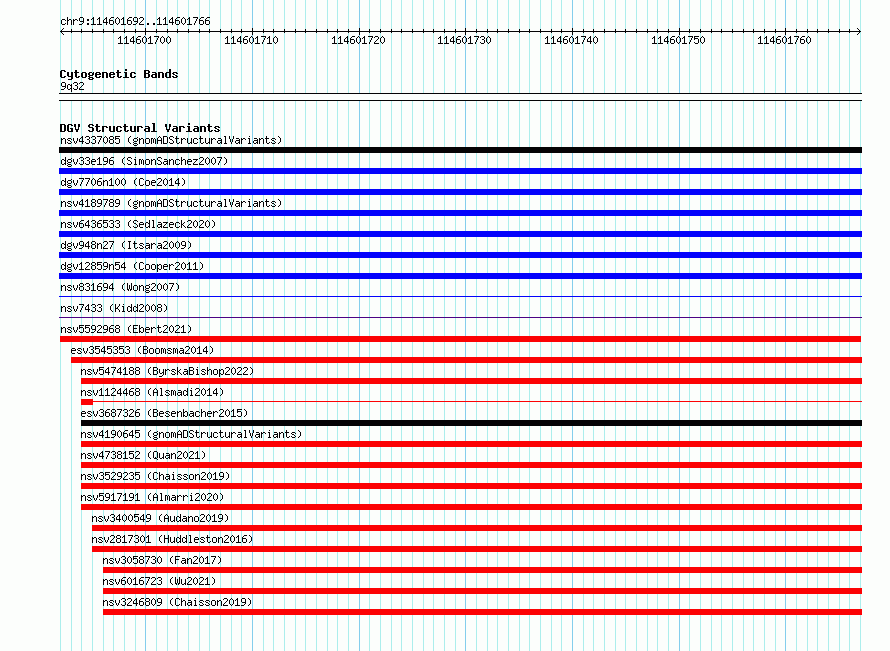This screenshot has height=651, width=890.
Task: Open variant nsv3058730 (Fan2017)
Action: 162,560
